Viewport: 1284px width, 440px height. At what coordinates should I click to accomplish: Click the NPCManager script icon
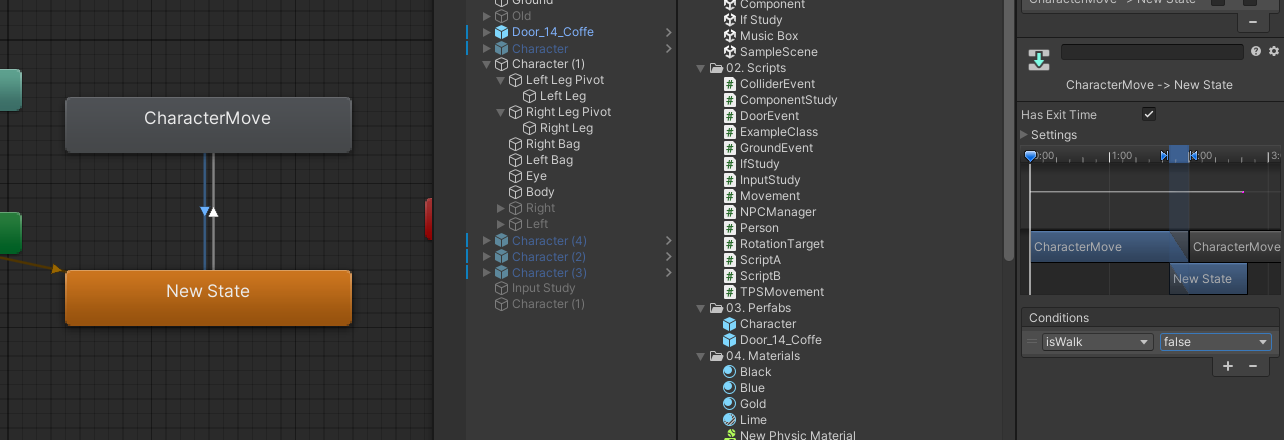point(730,212)
